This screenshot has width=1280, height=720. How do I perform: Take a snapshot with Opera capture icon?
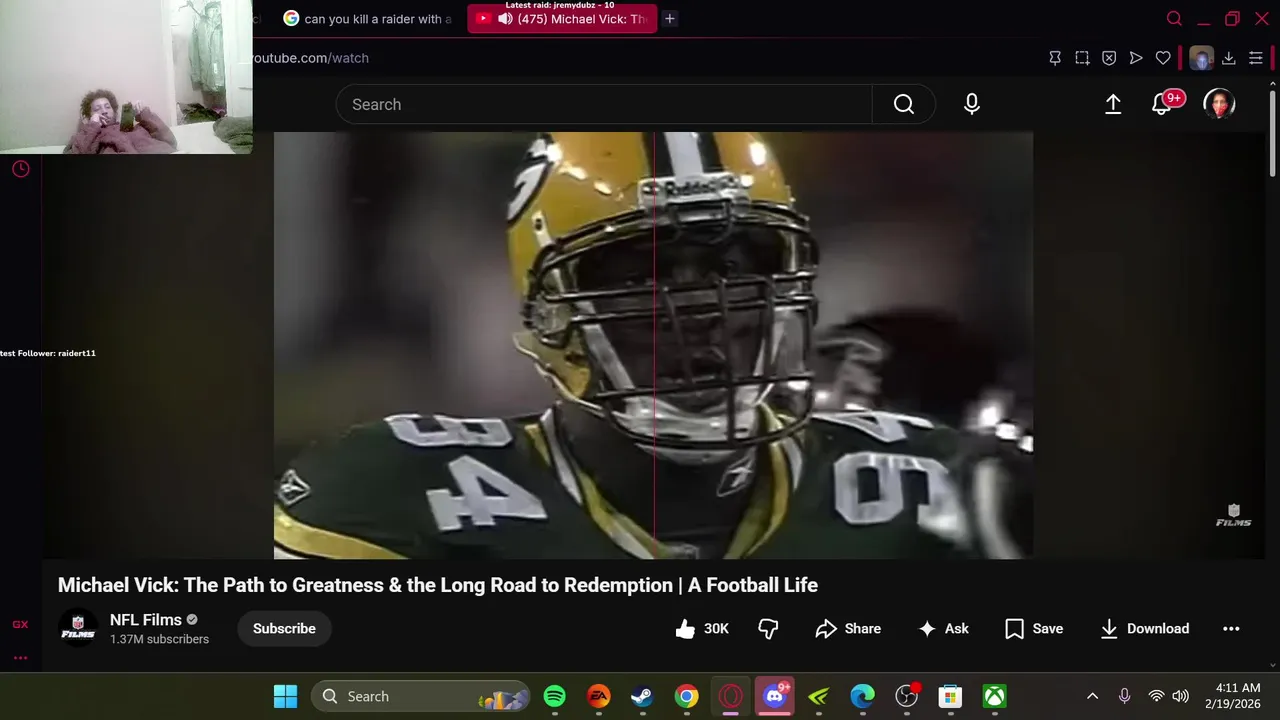[1082, 58]
